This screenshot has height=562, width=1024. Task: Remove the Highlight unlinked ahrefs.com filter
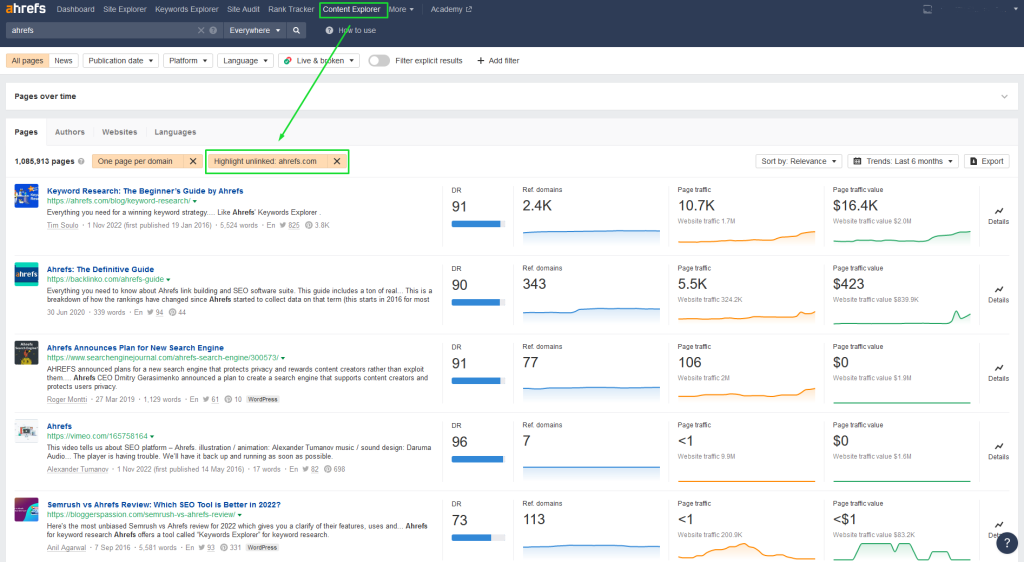pyautogui.click(x=337, y=161)
